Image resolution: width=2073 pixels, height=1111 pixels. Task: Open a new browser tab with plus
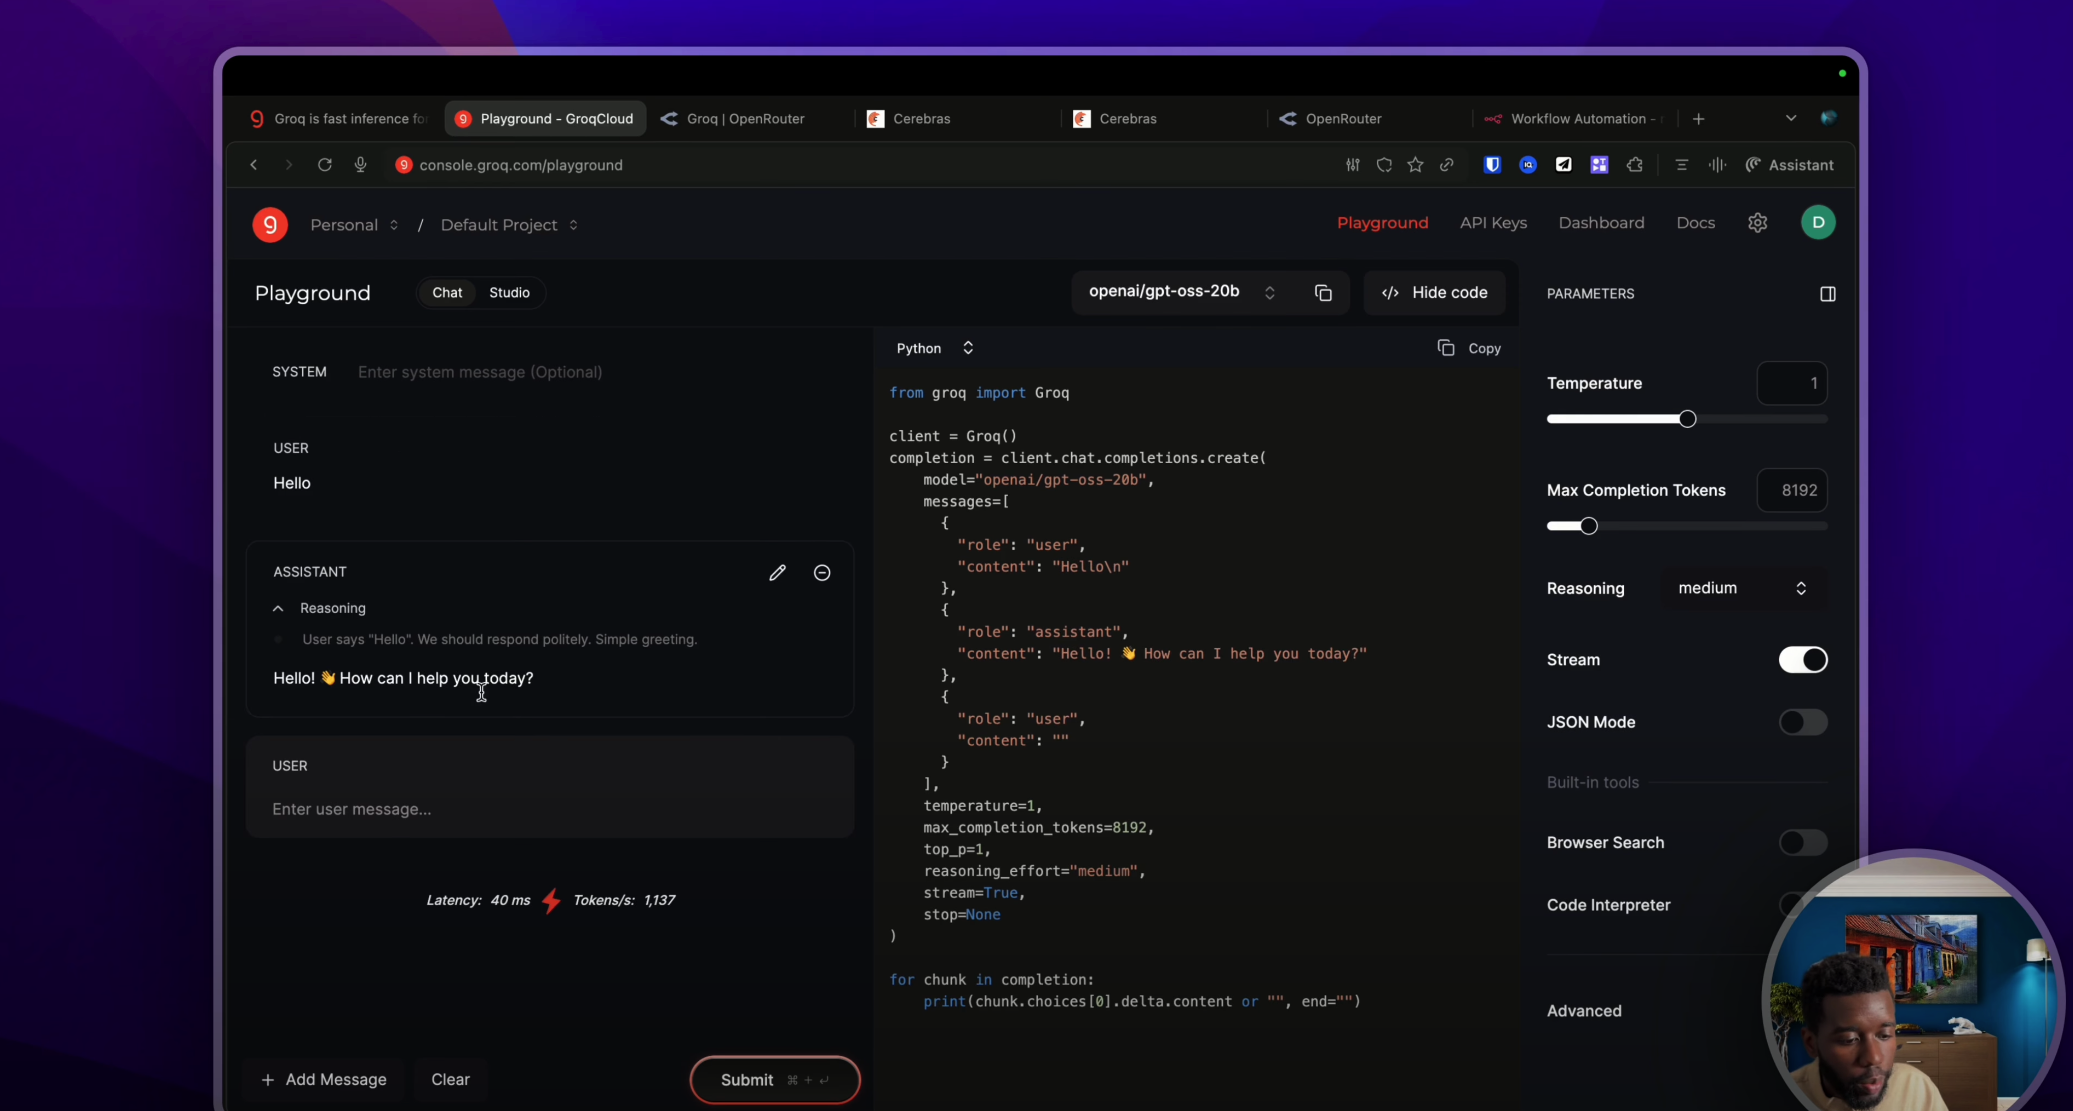point(1698,119)
